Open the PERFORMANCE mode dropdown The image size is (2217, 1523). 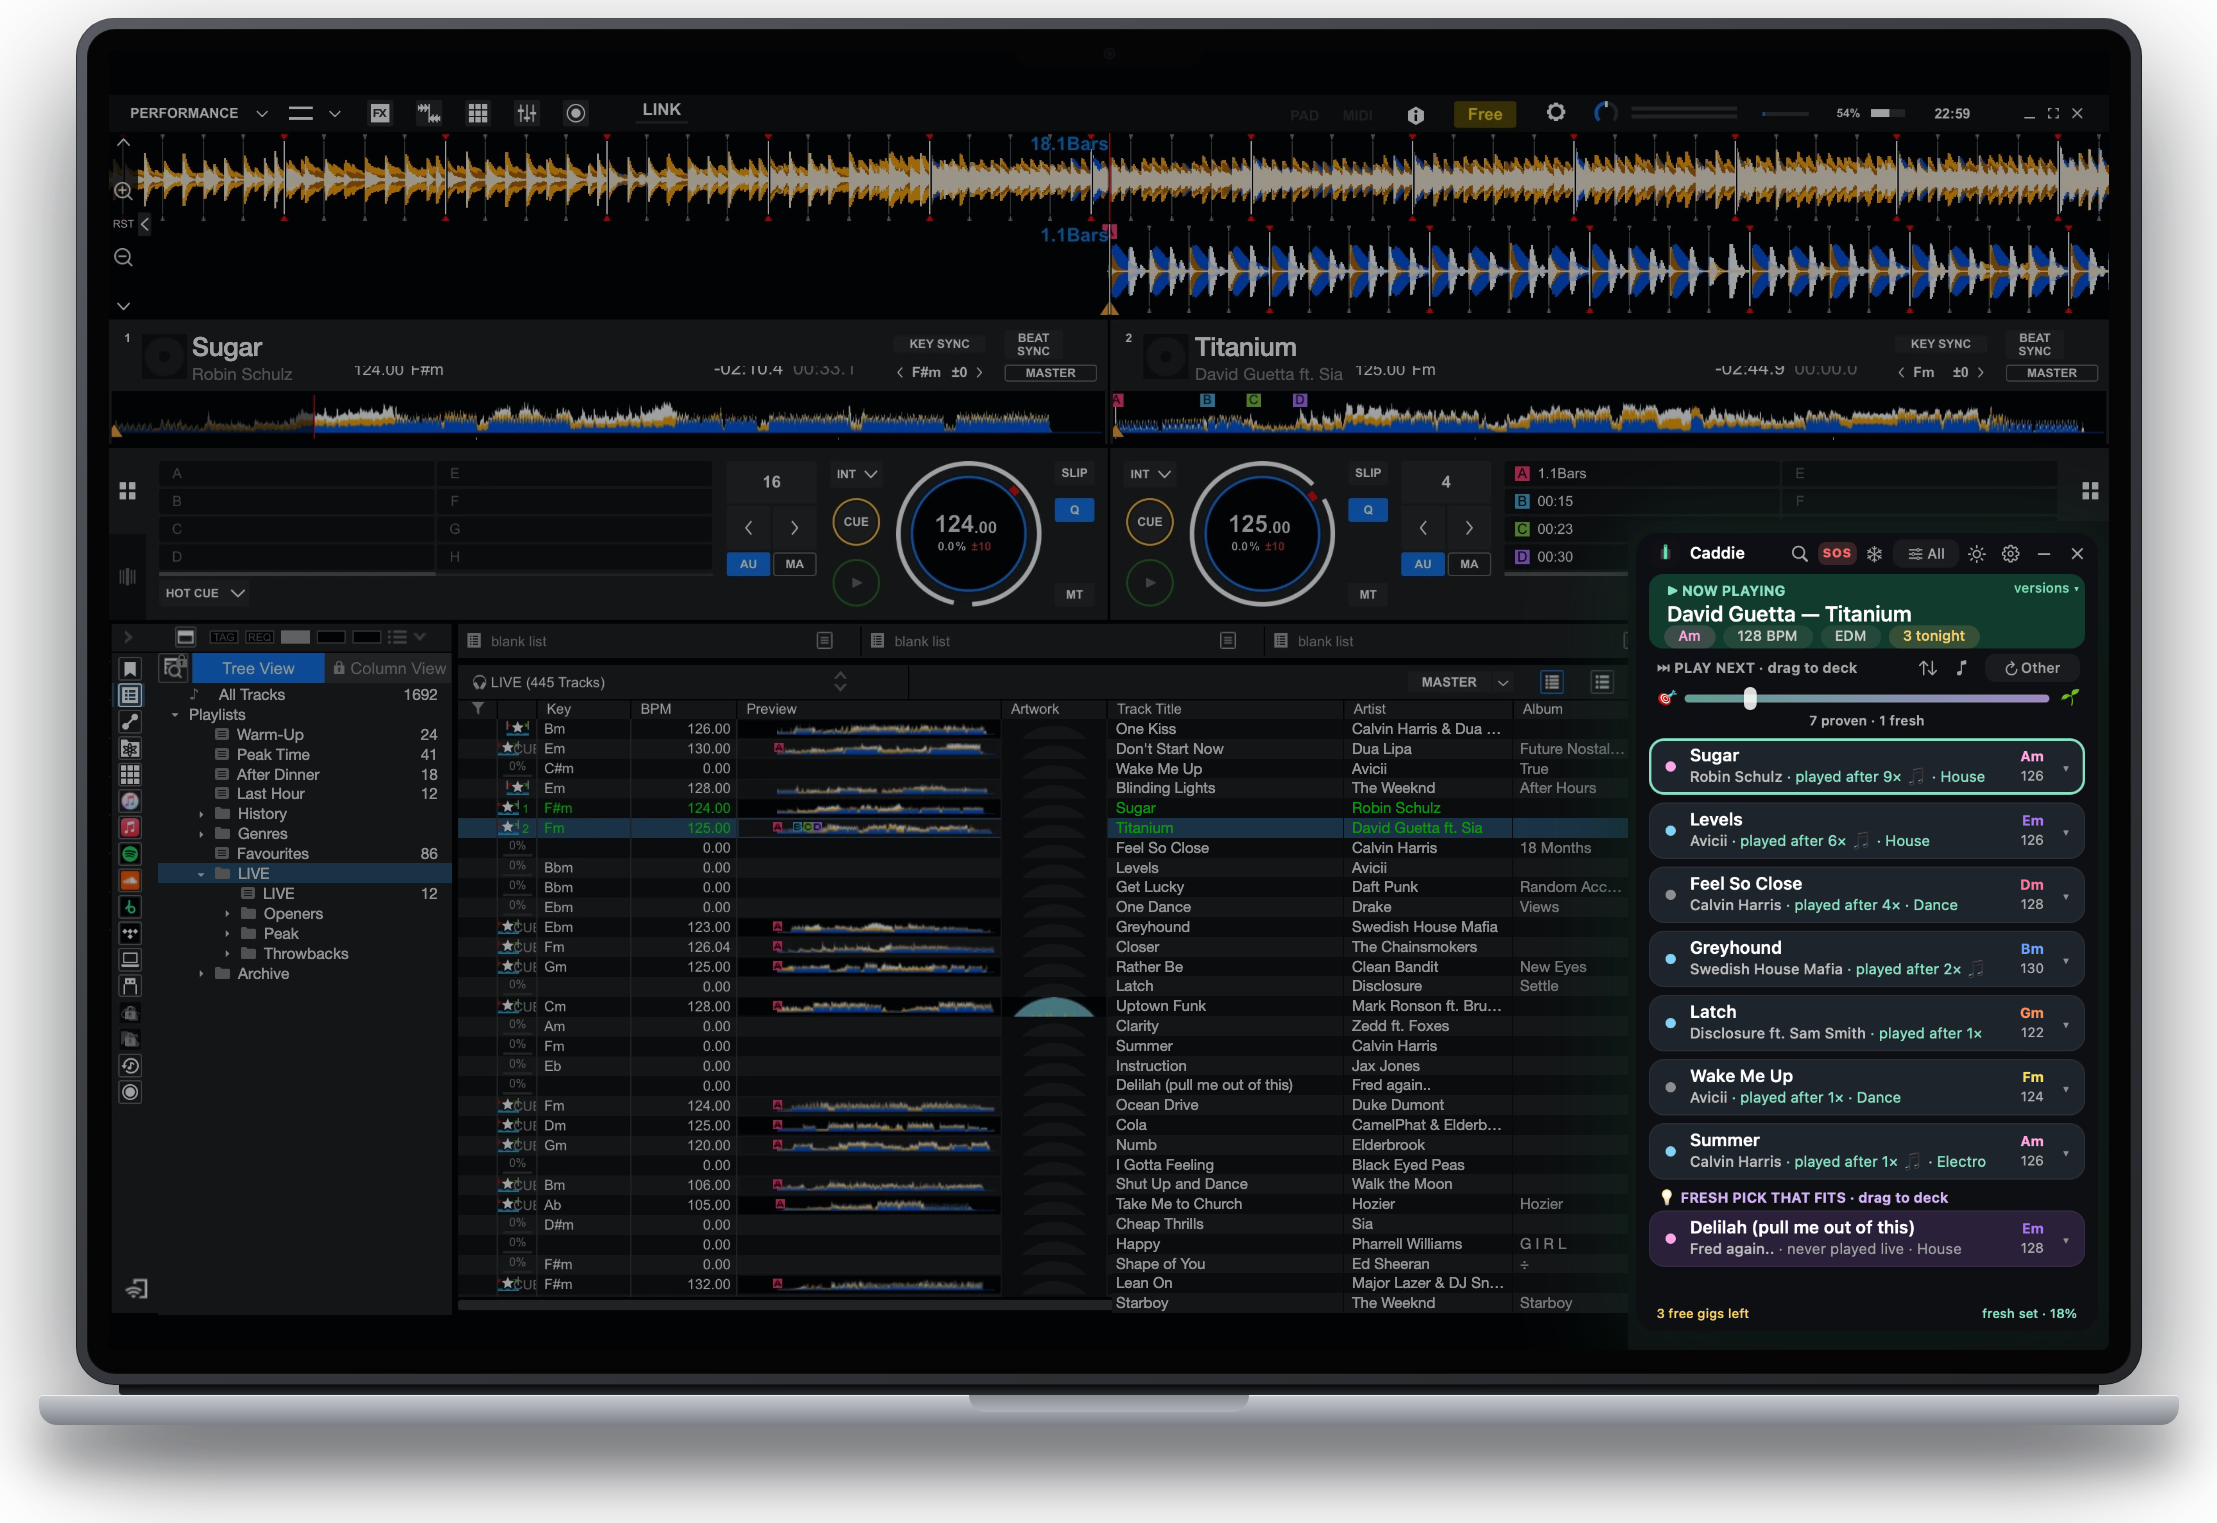pos(198,113)
